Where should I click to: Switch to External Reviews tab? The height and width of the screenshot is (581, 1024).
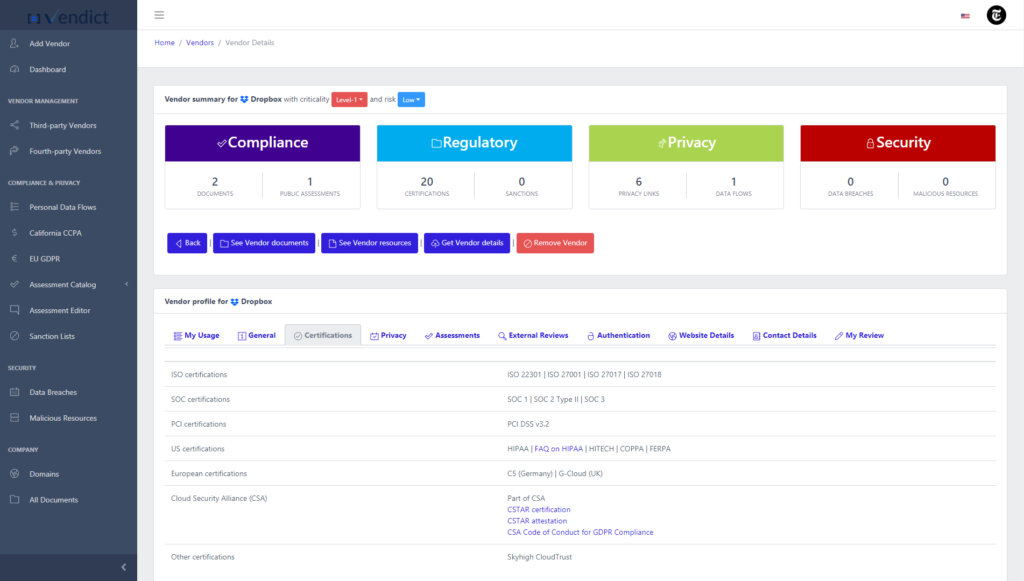[533, 336]
